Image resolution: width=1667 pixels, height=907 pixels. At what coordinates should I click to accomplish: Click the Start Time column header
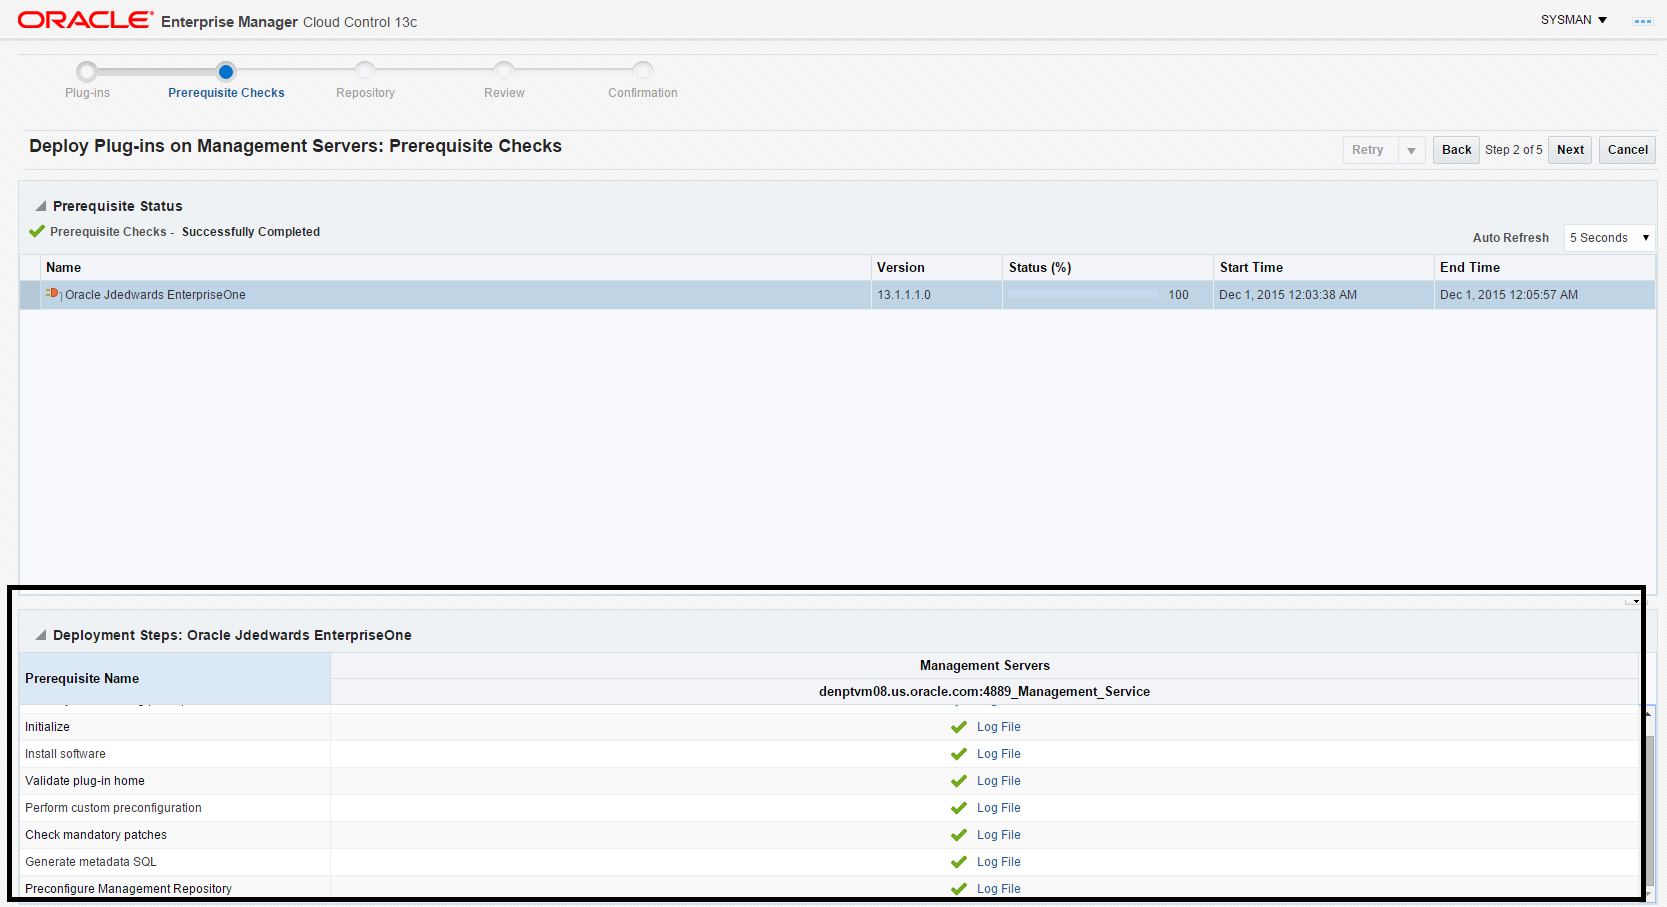tap(1323, 268)
